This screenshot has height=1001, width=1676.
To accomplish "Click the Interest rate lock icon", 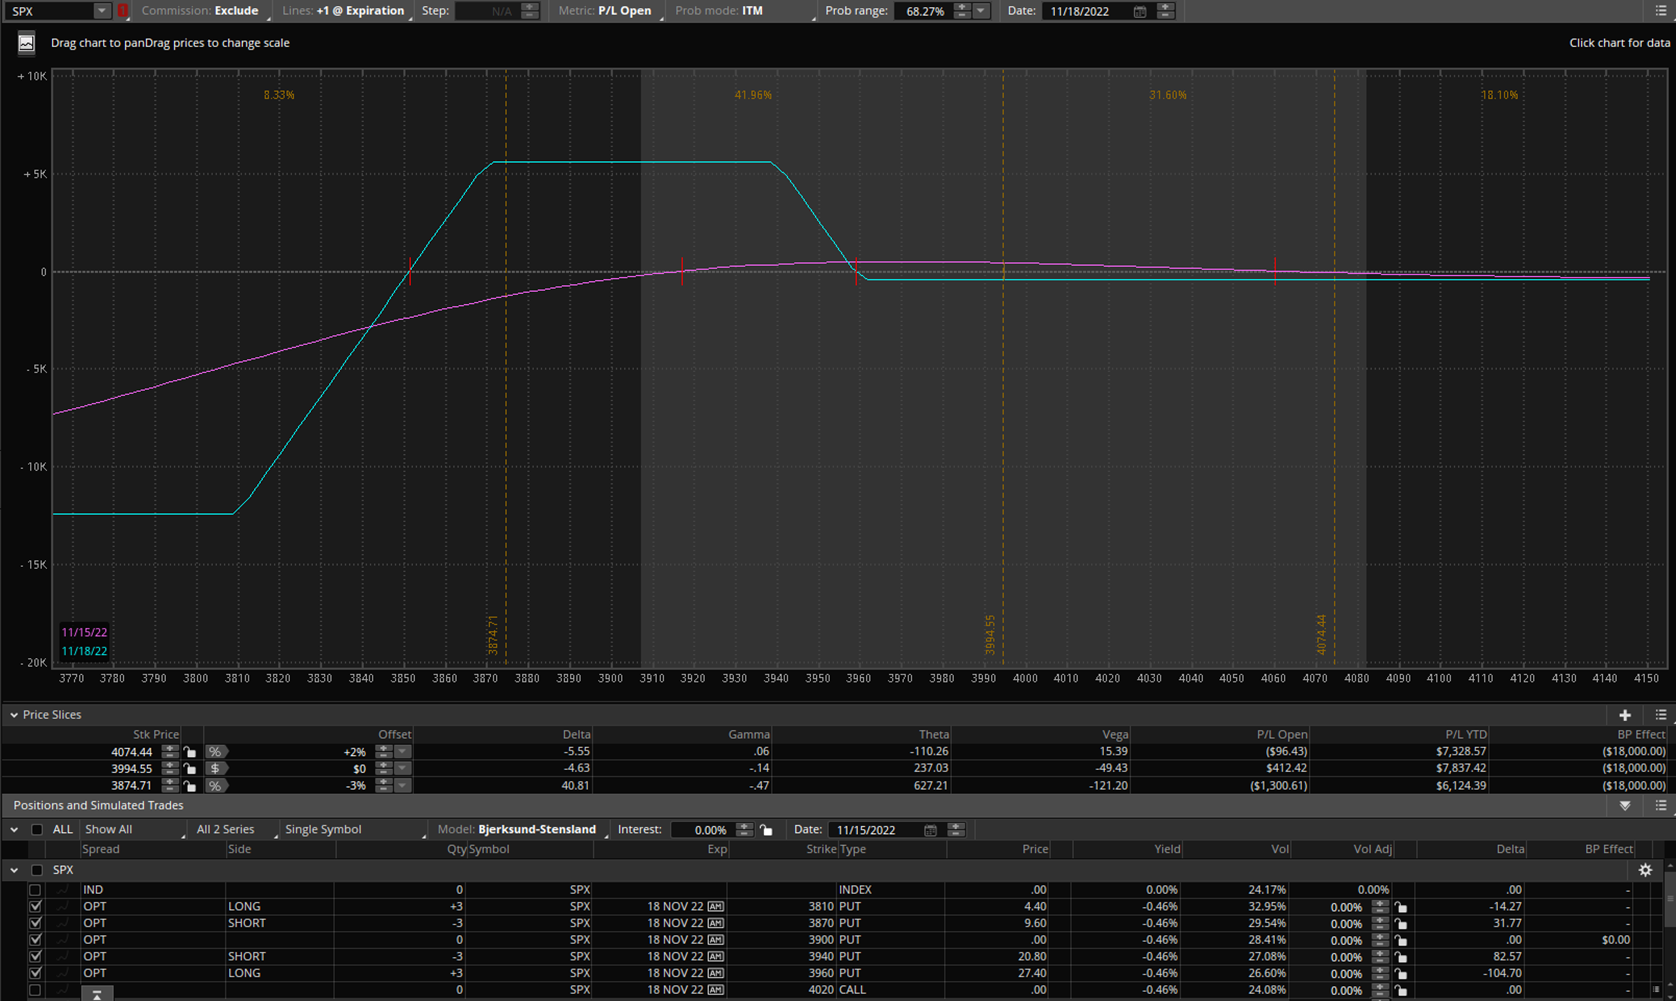I will tap(766, 830).
